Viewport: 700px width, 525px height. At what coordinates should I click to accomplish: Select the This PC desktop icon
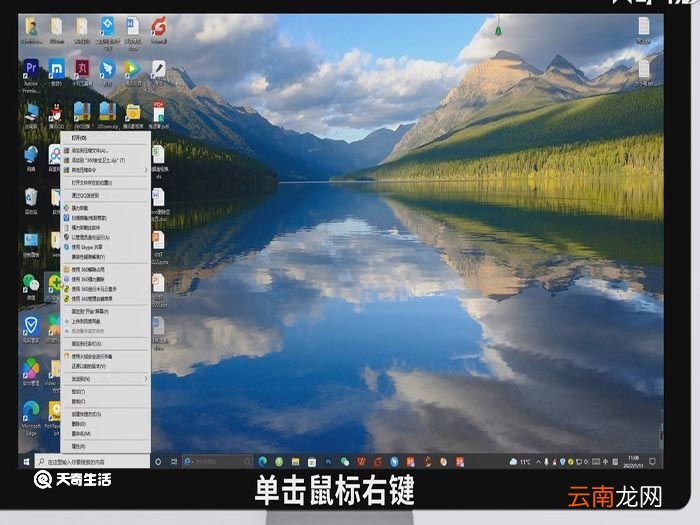31,114
